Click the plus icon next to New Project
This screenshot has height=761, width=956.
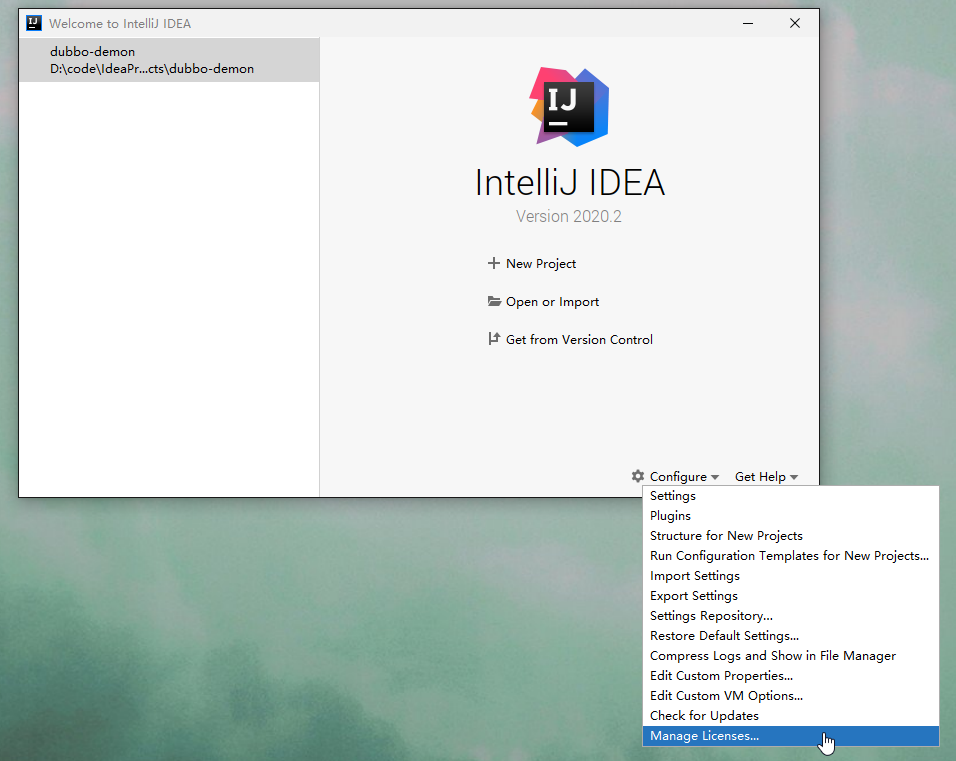click(x=492, y=263)
